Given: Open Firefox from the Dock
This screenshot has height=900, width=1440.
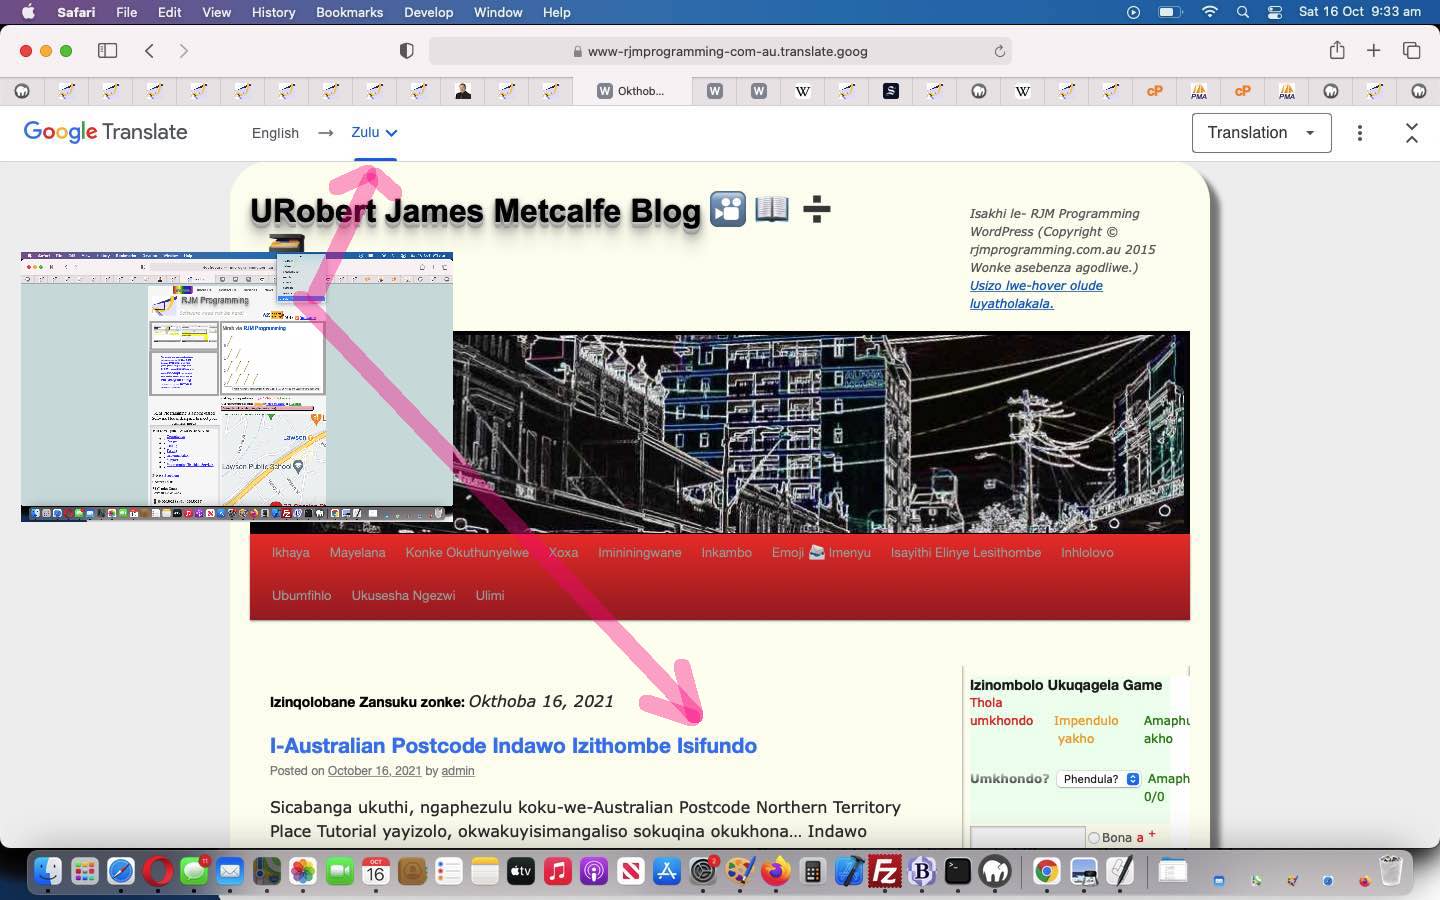Looking at the screenshot, I should [x=775, y=872].
